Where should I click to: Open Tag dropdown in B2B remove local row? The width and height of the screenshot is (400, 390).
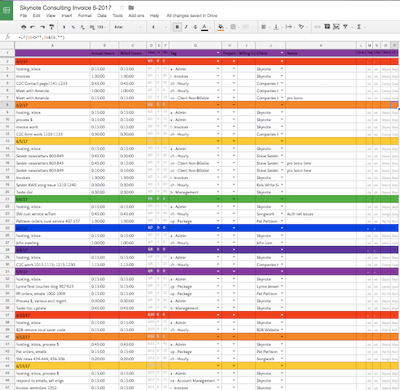pos(218,330)
